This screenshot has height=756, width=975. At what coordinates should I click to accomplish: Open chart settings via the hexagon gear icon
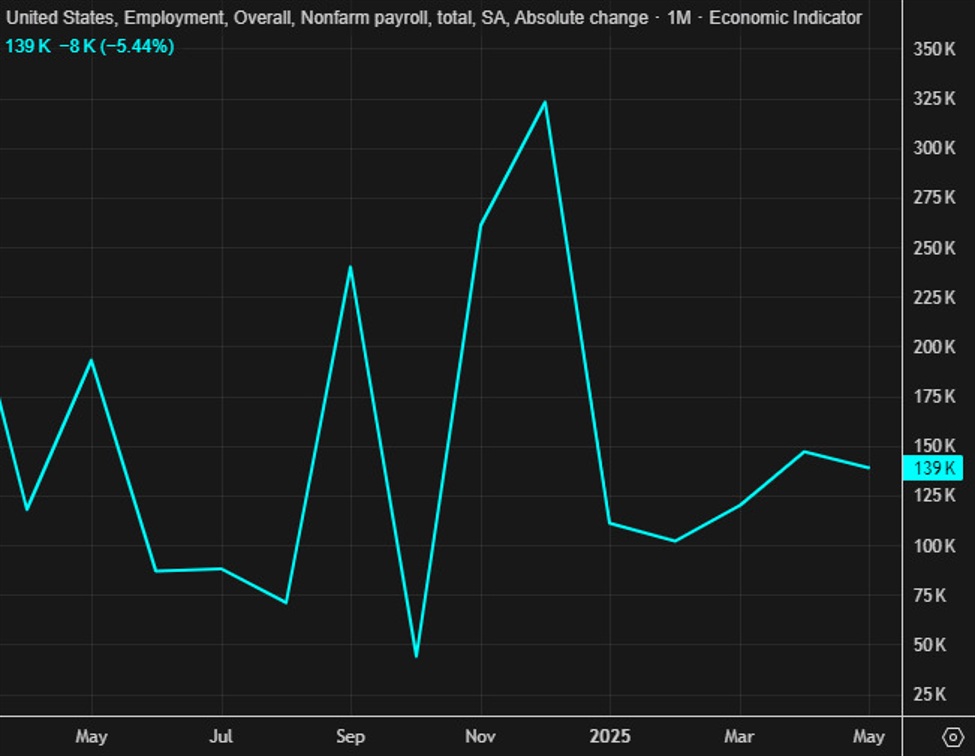951,737
